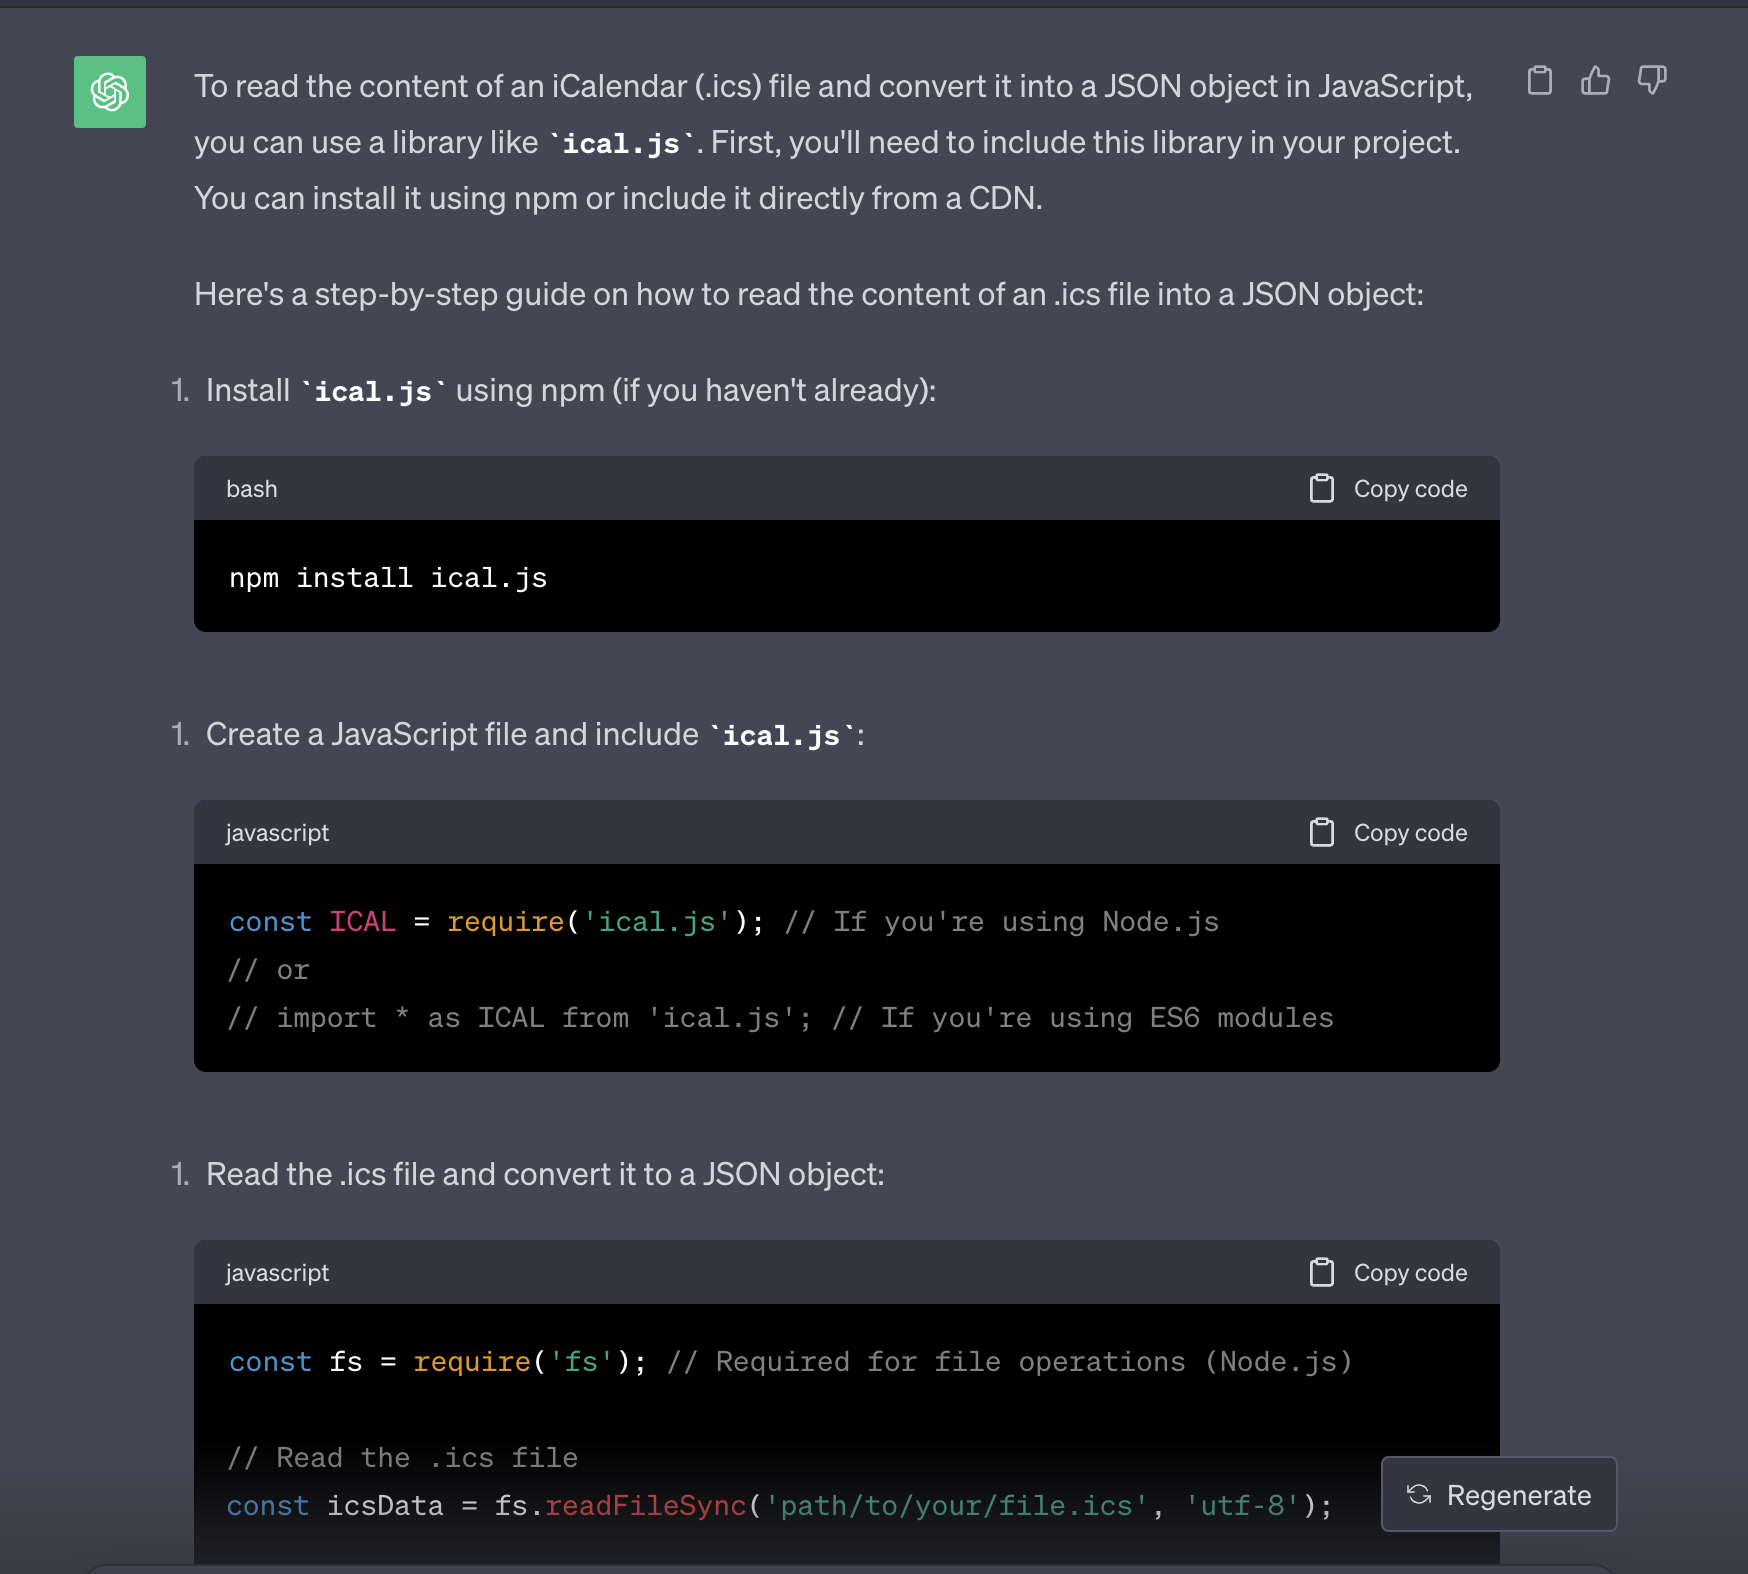Image resolution: width=1748 pixels, height=1574 pixels.
Task: Click the clipboard icon in the second javascript header
Action: tap(1322, 1272)
